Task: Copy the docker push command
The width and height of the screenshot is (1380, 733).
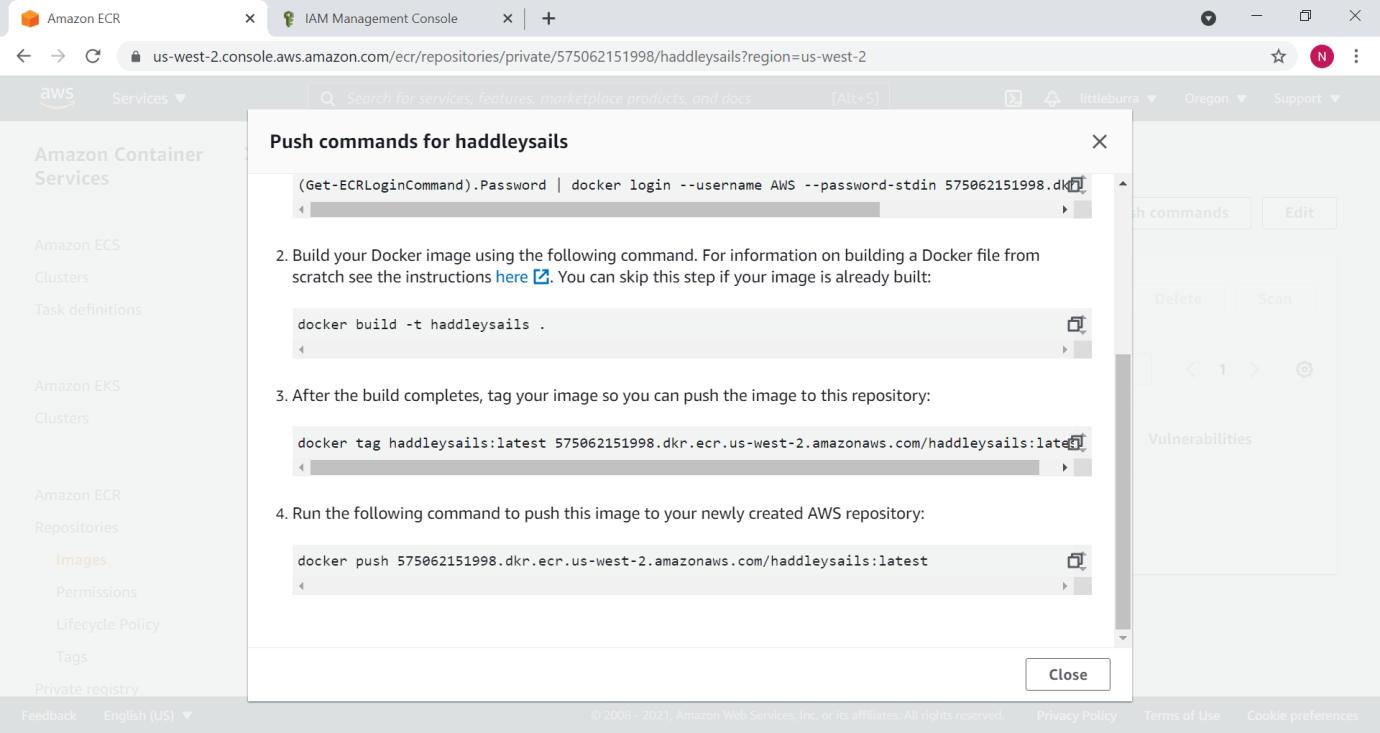Action: tap(1075, 561)
